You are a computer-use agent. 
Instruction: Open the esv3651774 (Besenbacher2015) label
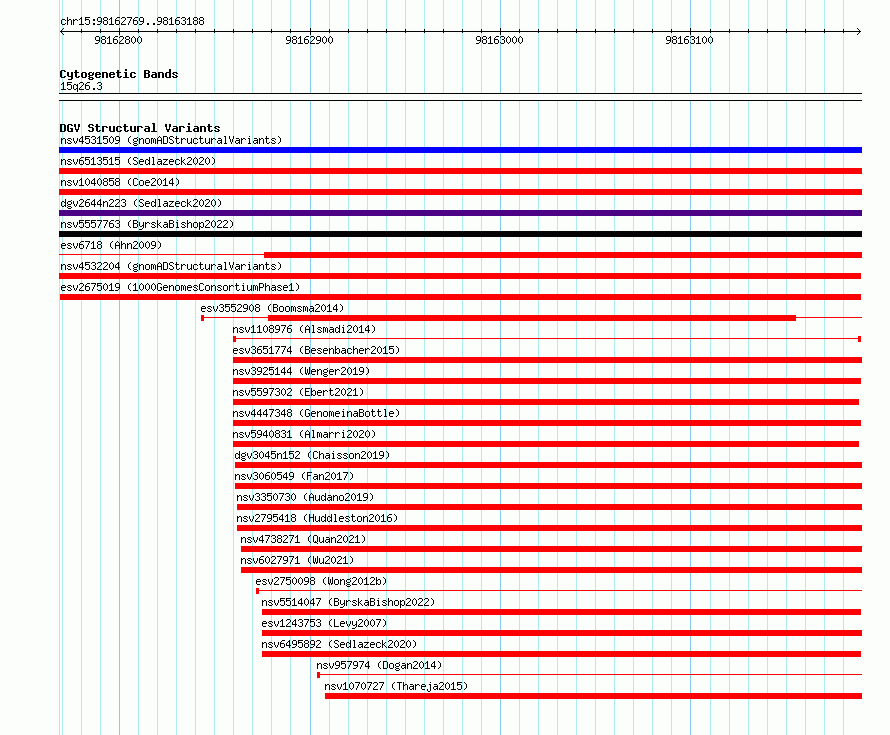(316, 350)
